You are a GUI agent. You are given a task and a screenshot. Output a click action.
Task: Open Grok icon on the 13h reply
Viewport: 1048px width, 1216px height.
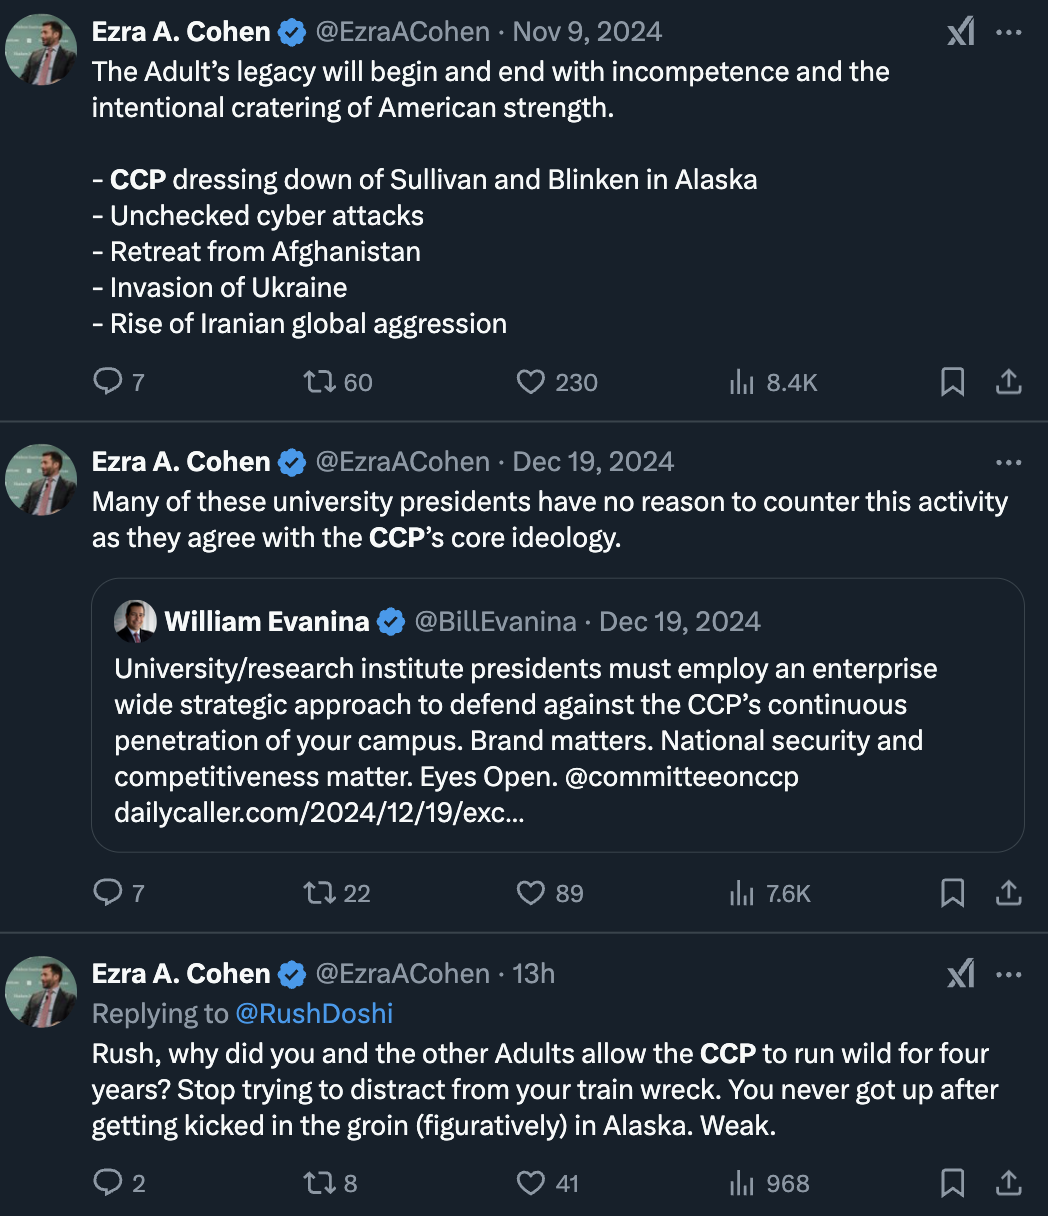tap(960, 974)
